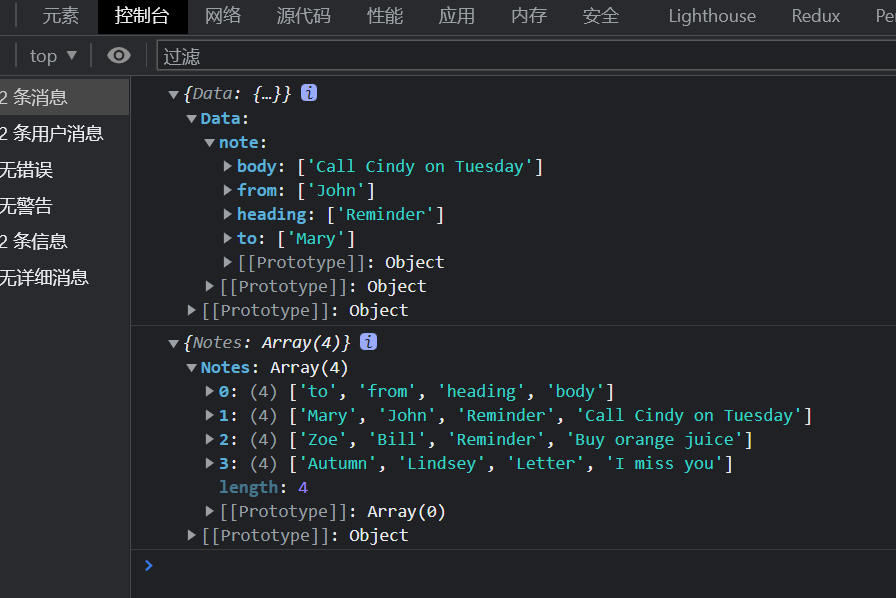Viewport: 896px width, 598px height.
Task: Click info badge next to {Notes: Array(4)}
Action: click(x=368, y=342)
